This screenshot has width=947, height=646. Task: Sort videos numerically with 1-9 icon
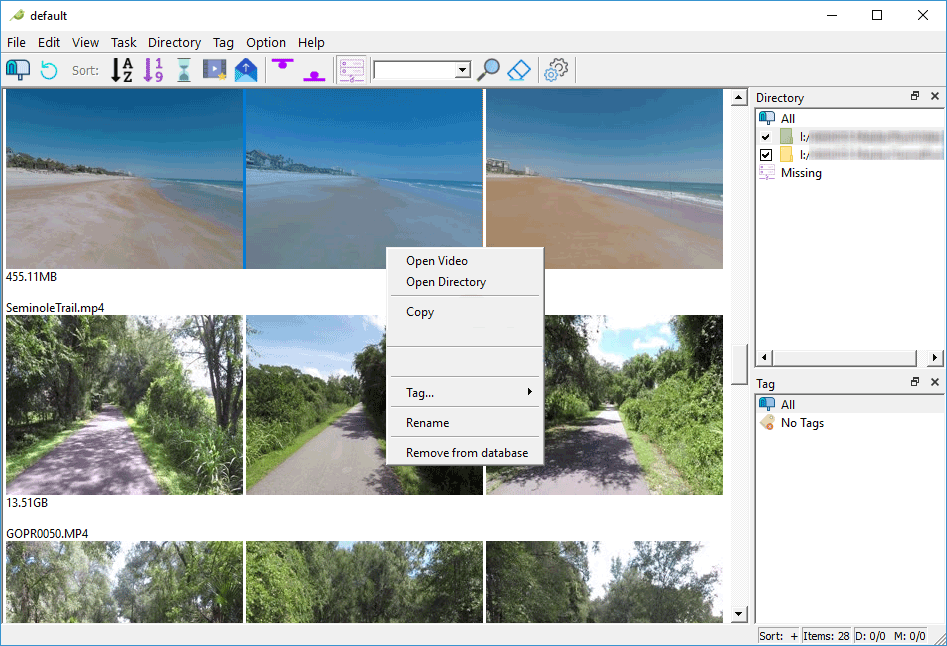pos(153,70)
